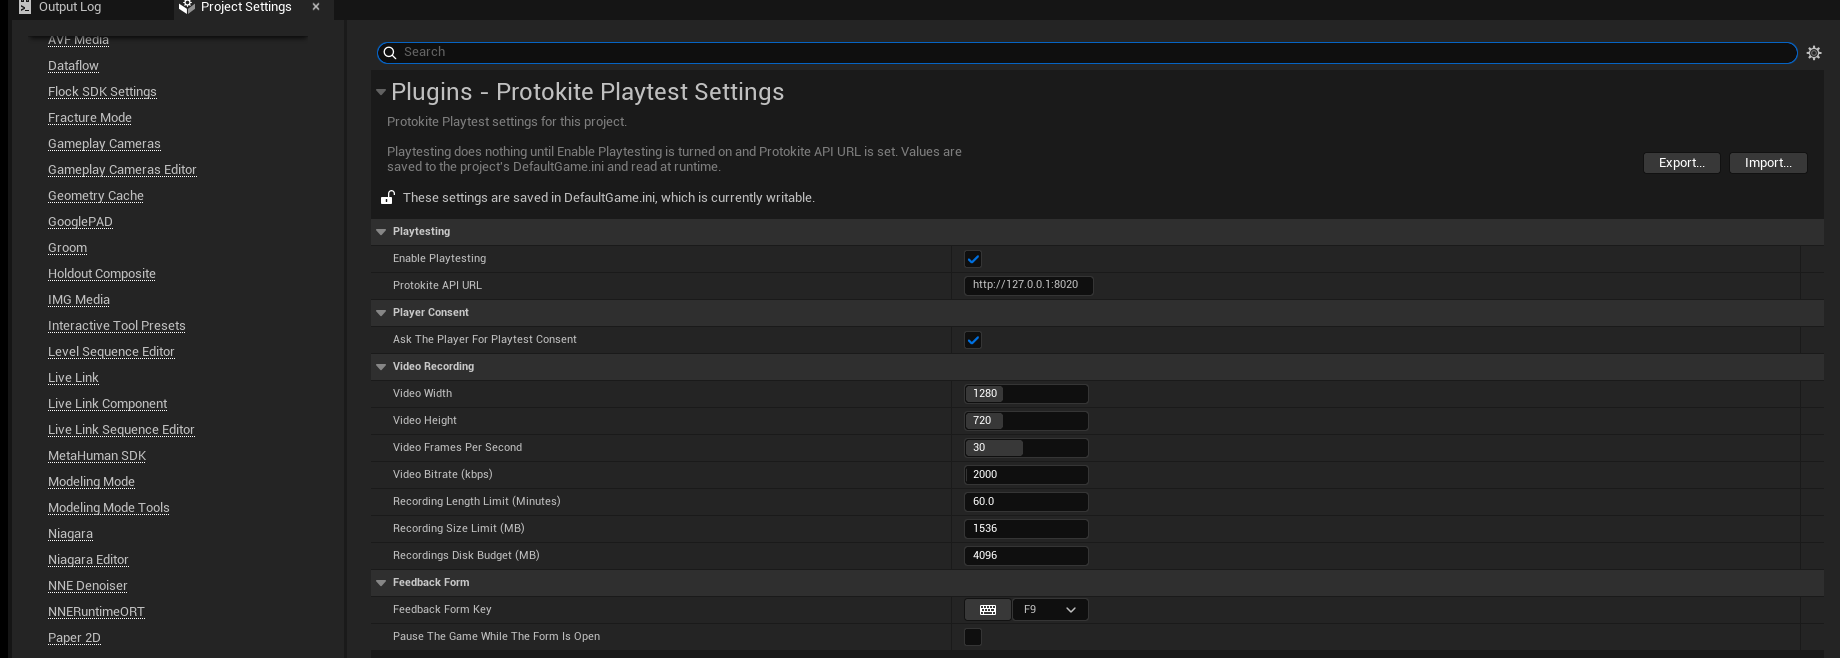Click the Recording Length Limit field 60.0
The image size is (1840, 658).
pos(1026,502)
